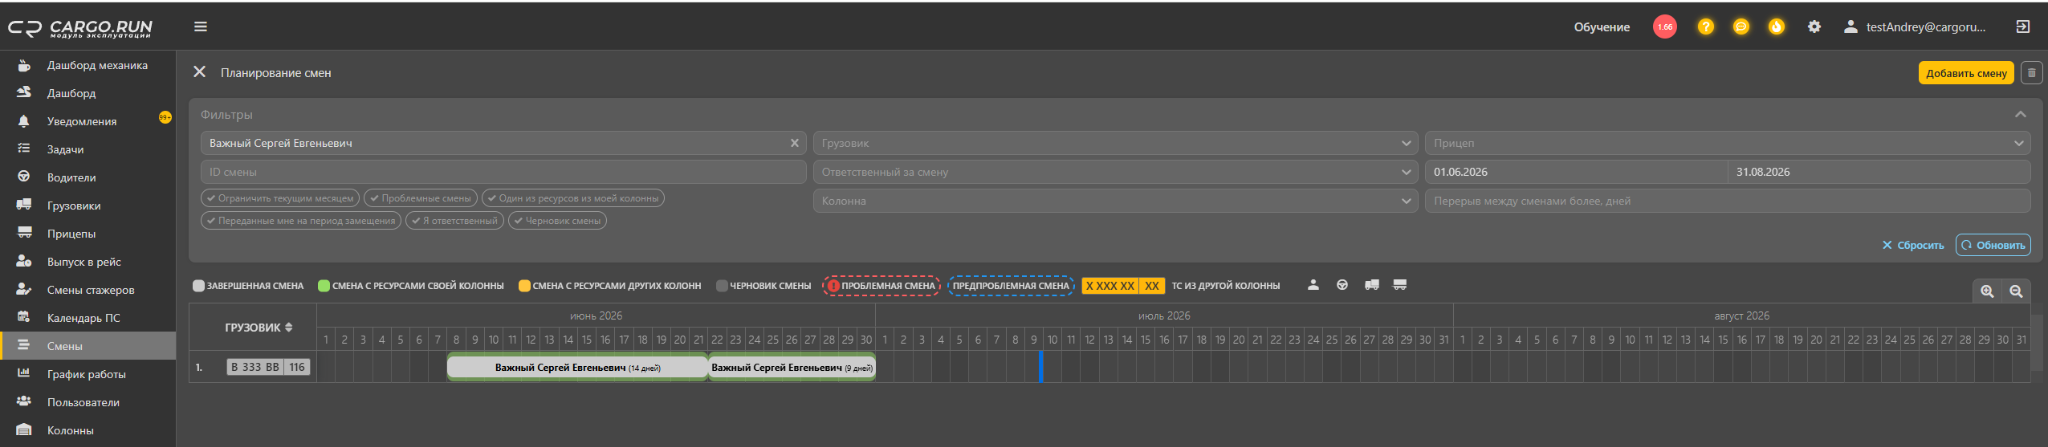This screenshot has width=2048, height=447.
Task: Click the trash icon beside Добавить смену
Action: click(2031, 73)
